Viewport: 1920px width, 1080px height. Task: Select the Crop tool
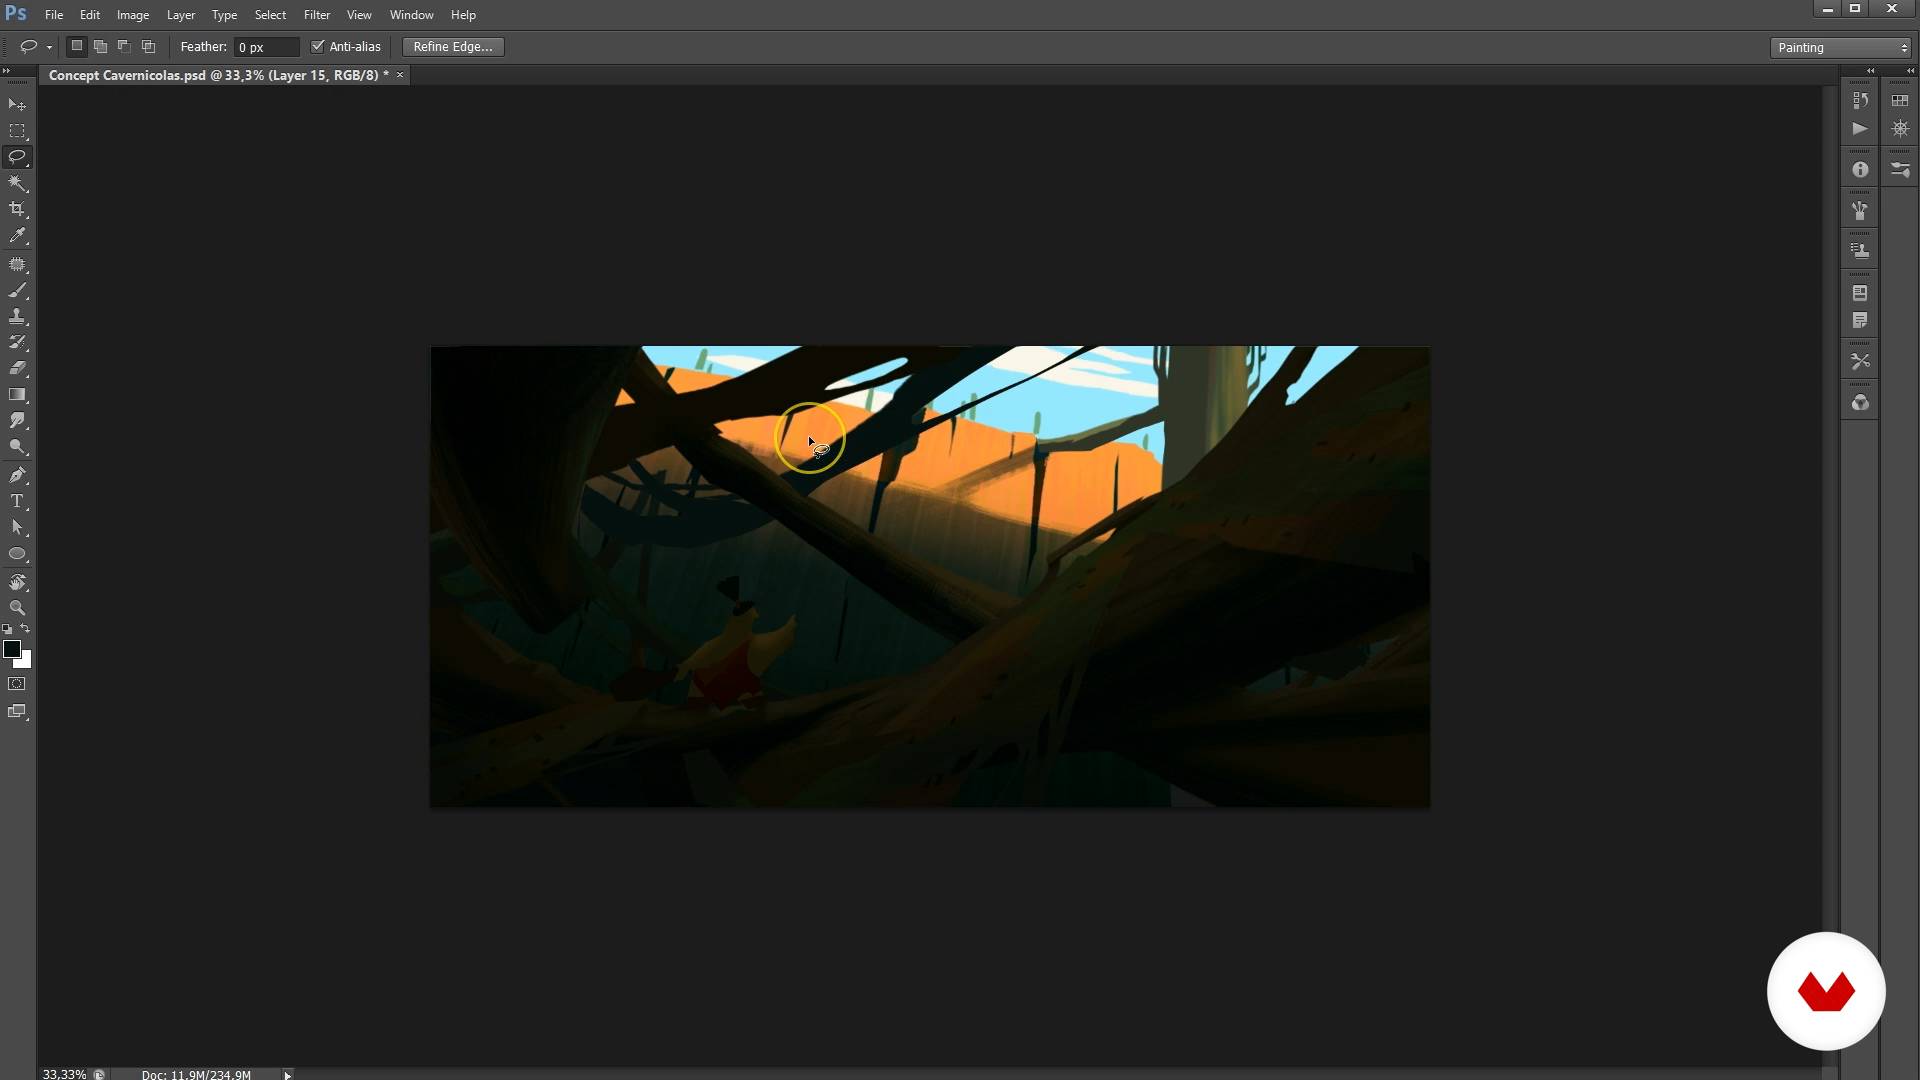click(x=17, y=209)
